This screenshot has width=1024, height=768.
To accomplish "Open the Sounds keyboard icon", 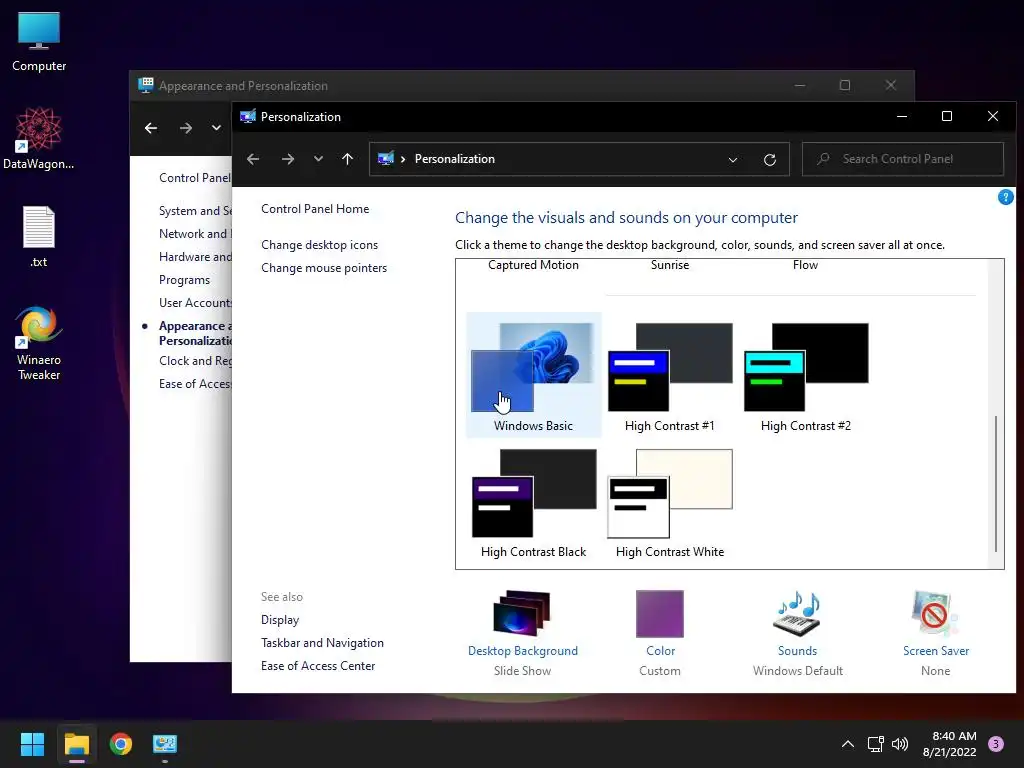I will (797, 614).
